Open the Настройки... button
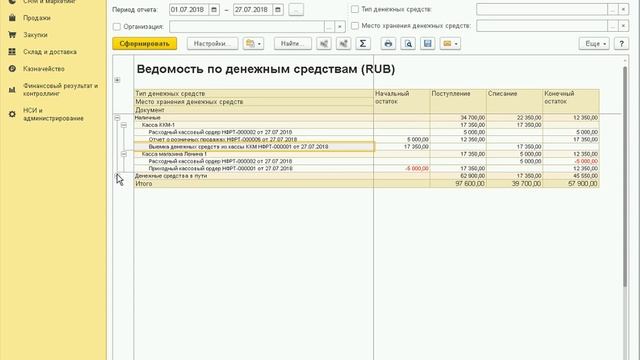 point(212,43)
